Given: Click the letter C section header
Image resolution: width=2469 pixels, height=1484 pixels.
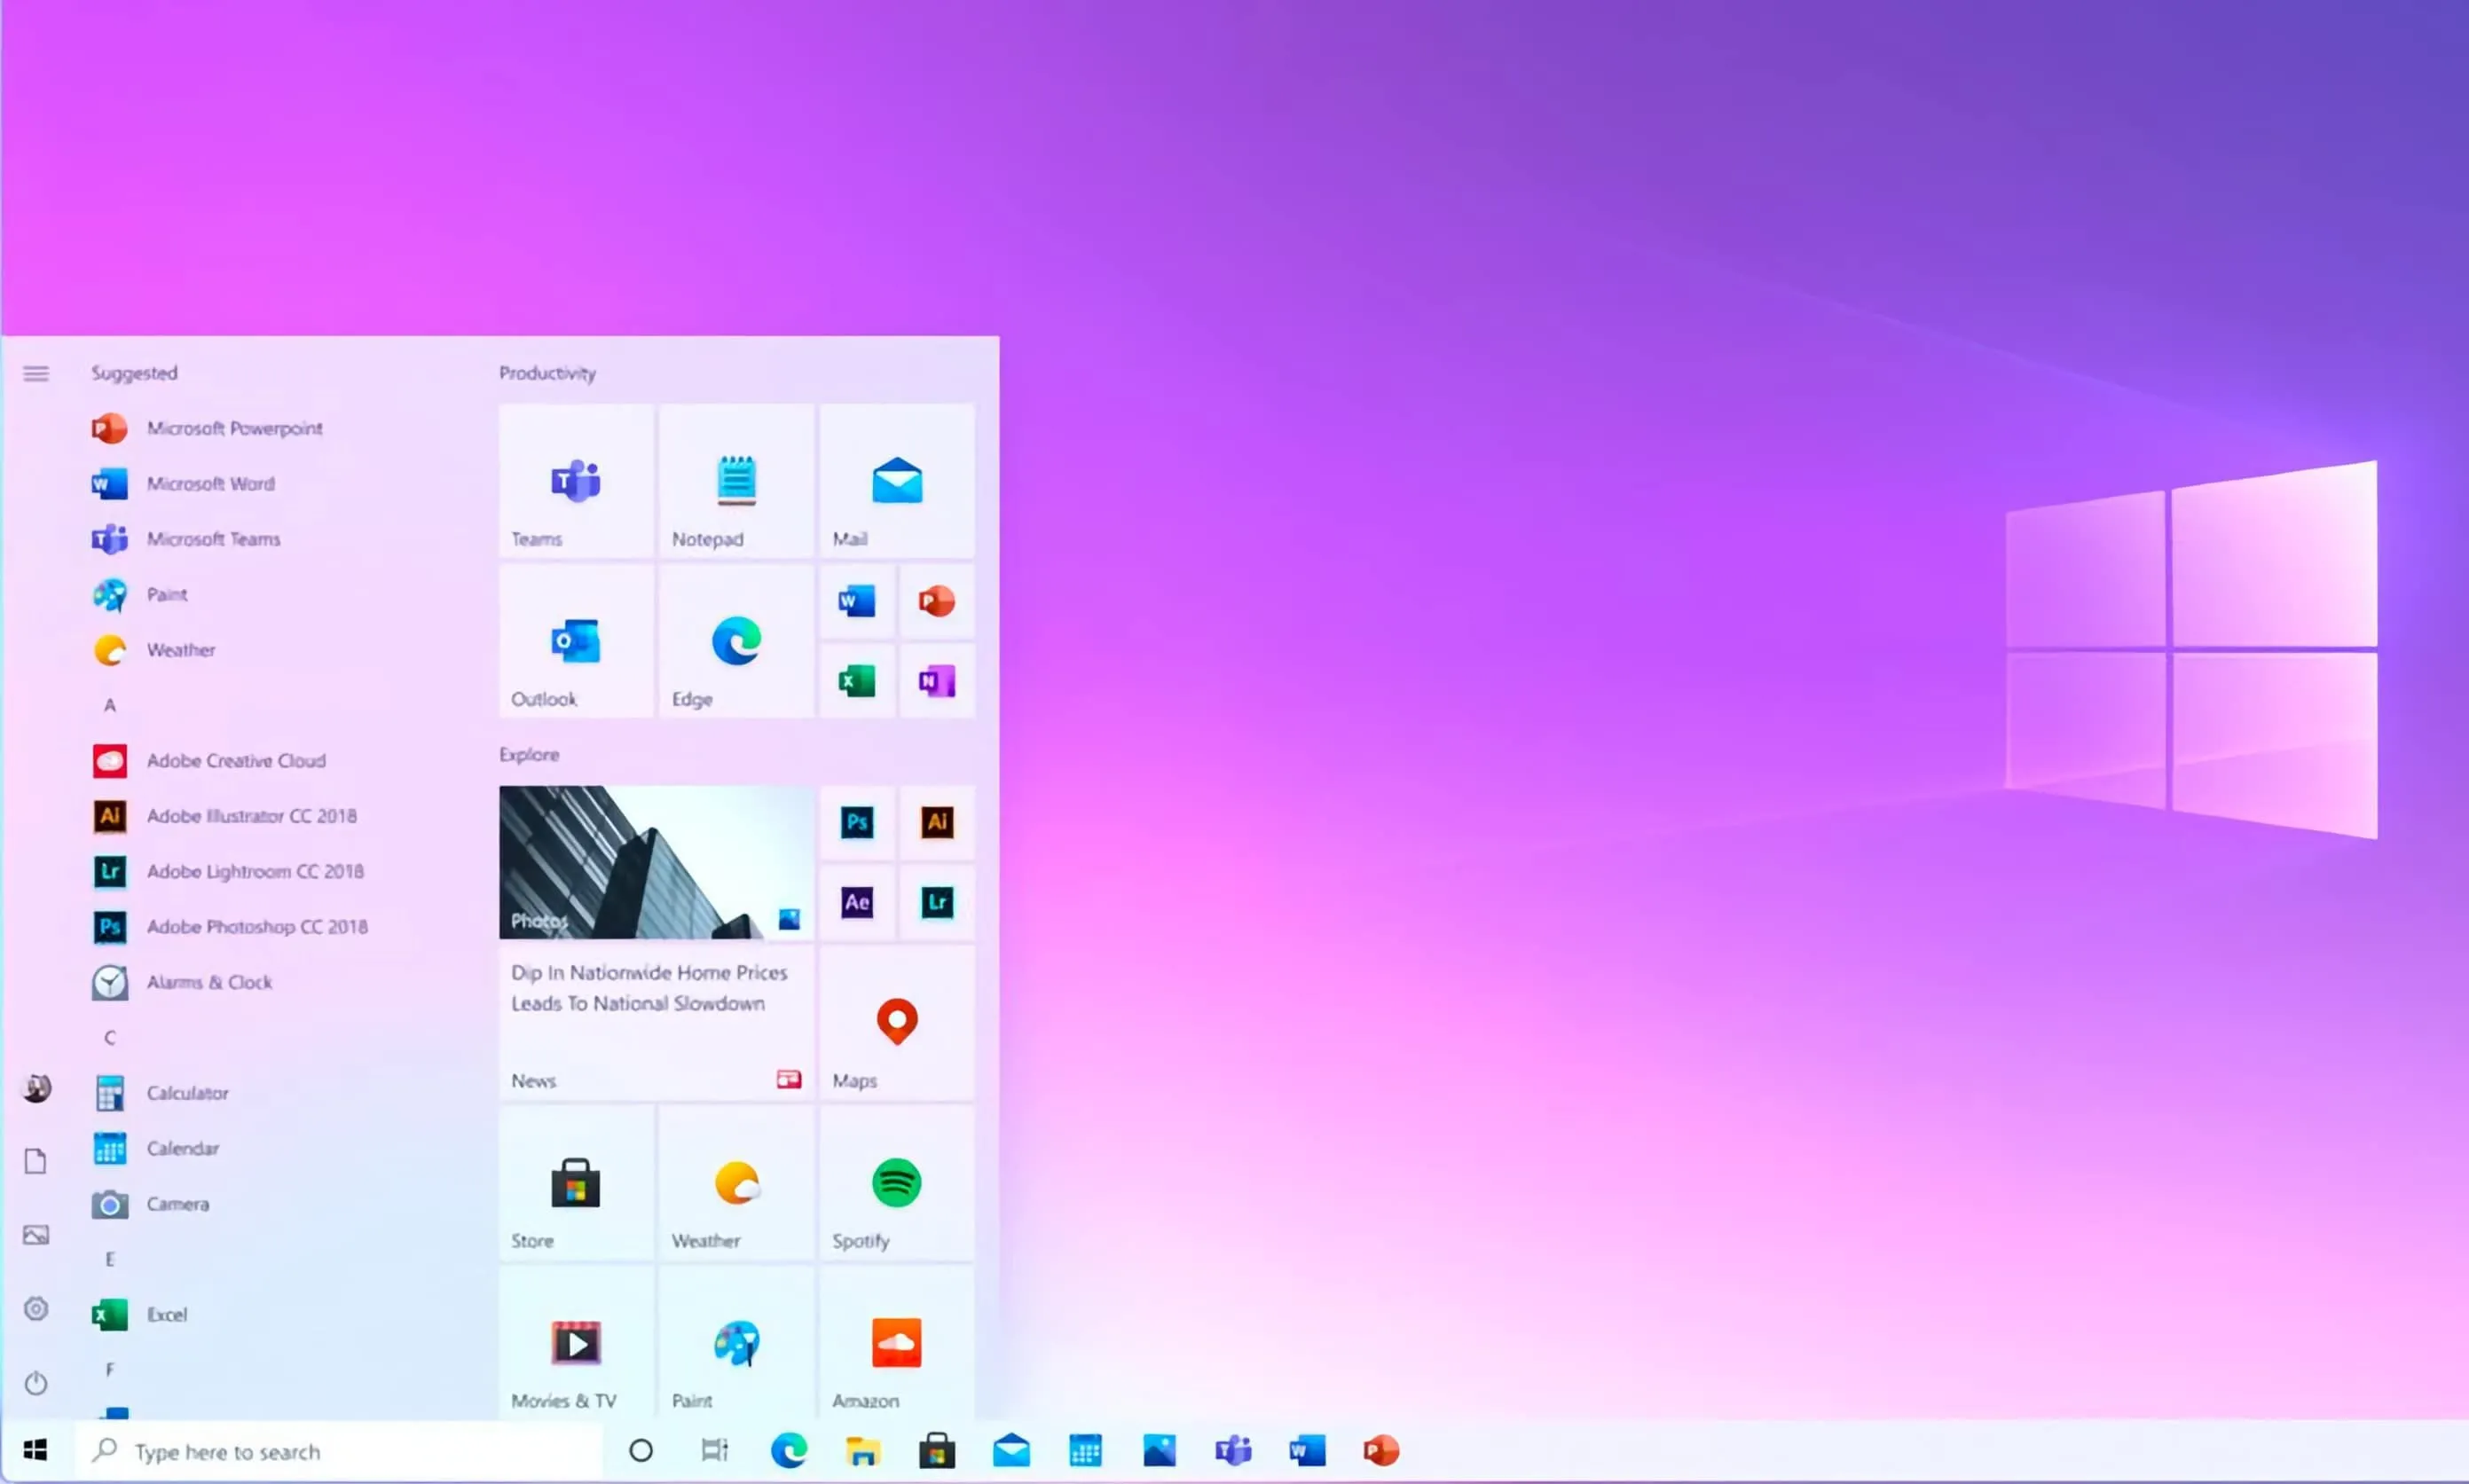Looking at the screenshot, I should 110,1038.
